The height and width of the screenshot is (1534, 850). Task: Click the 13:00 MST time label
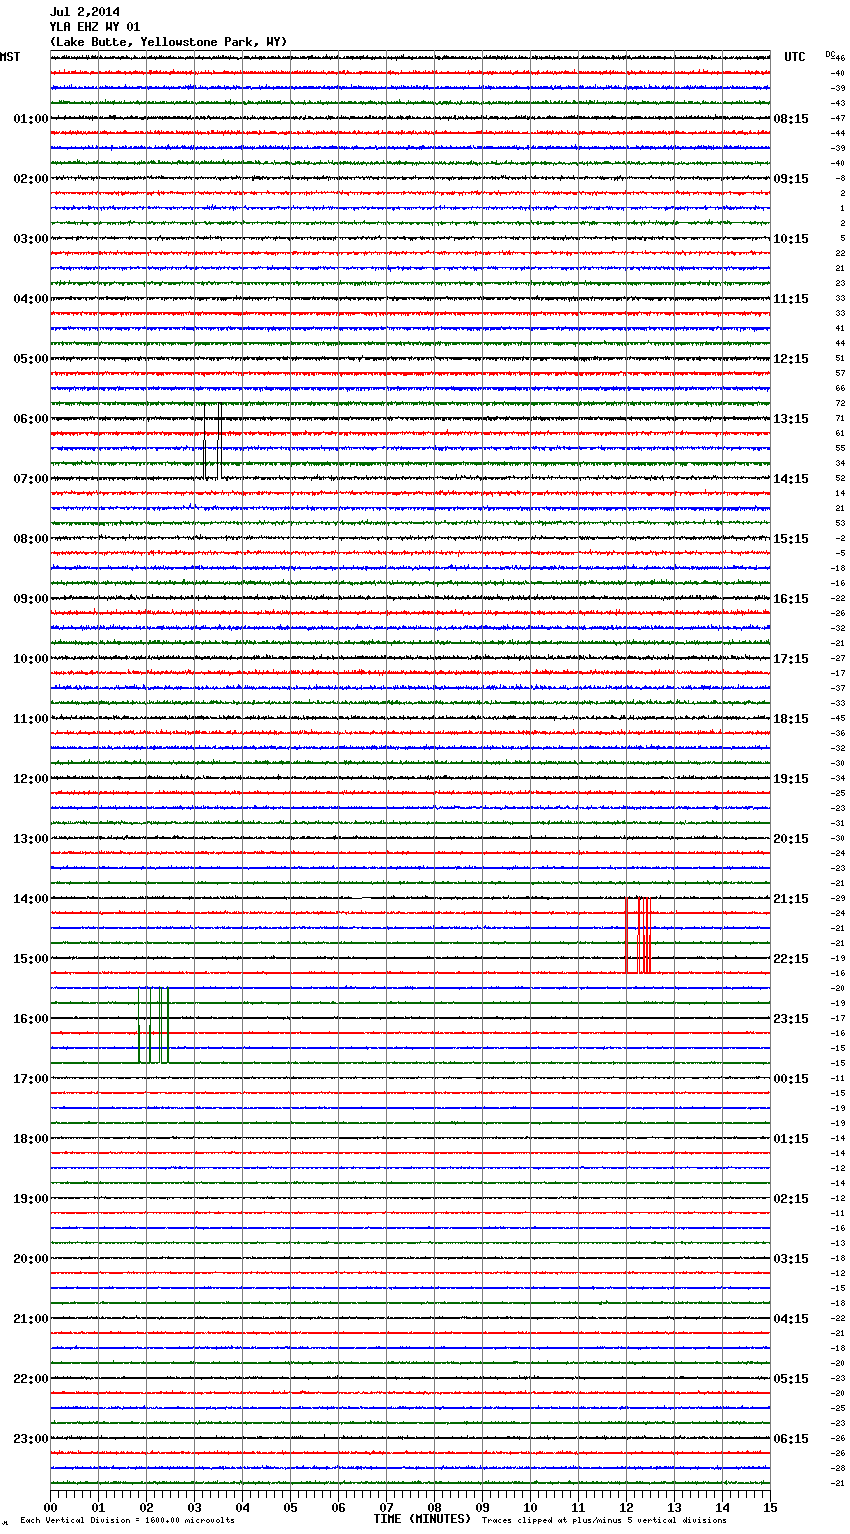[x=31, y=839]
